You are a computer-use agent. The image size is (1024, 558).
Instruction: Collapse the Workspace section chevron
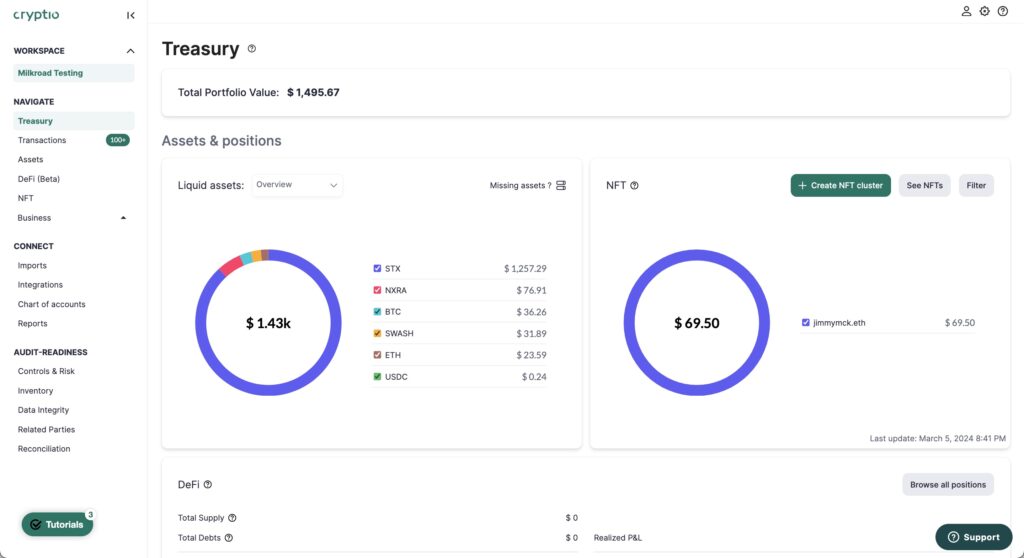130,51
